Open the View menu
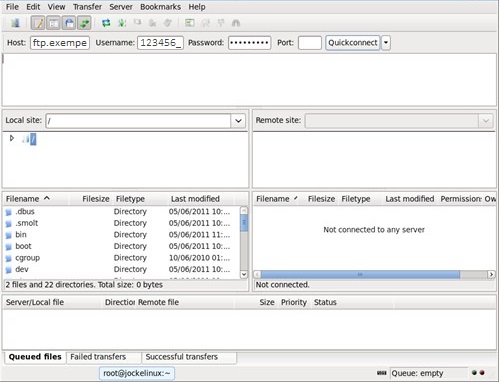 56,7
